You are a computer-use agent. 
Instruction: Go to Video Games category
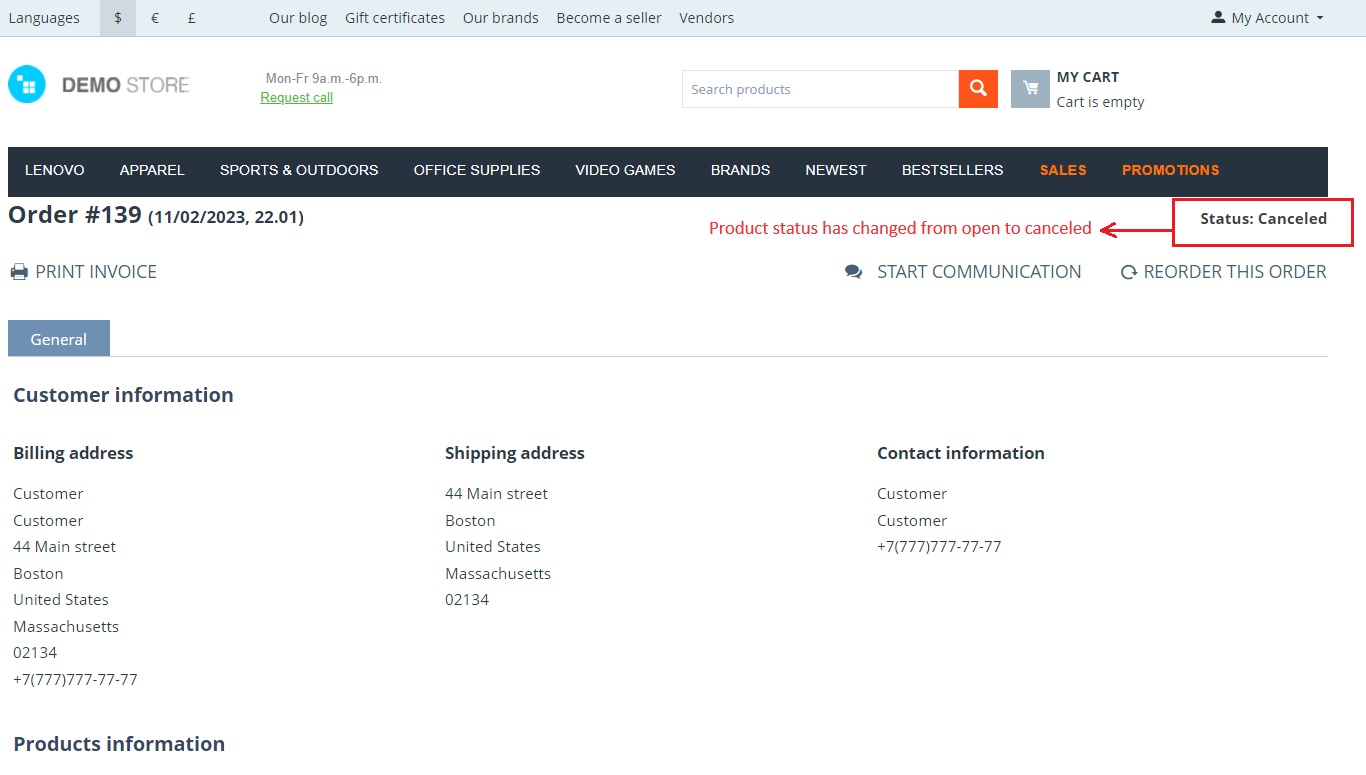pos(625,170)
